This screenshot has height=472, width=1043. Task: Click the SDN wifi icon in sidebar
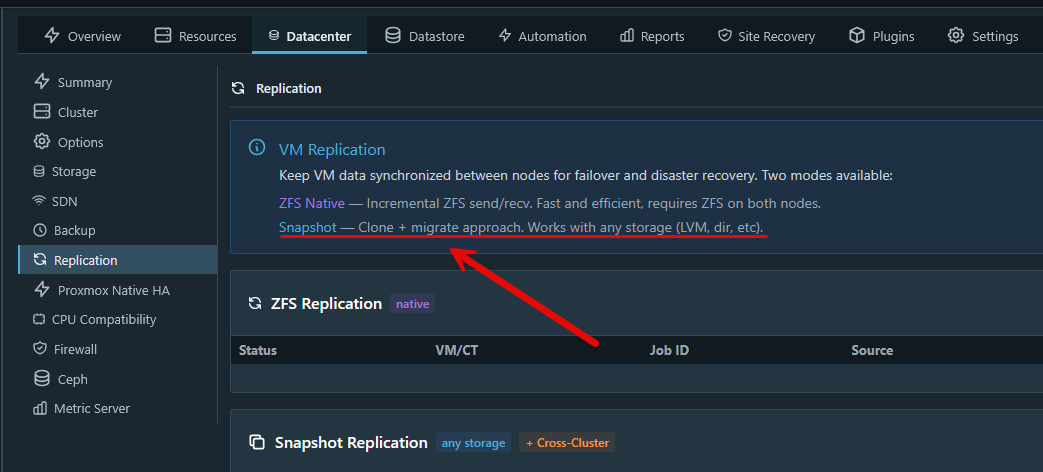tap(39, 201)
